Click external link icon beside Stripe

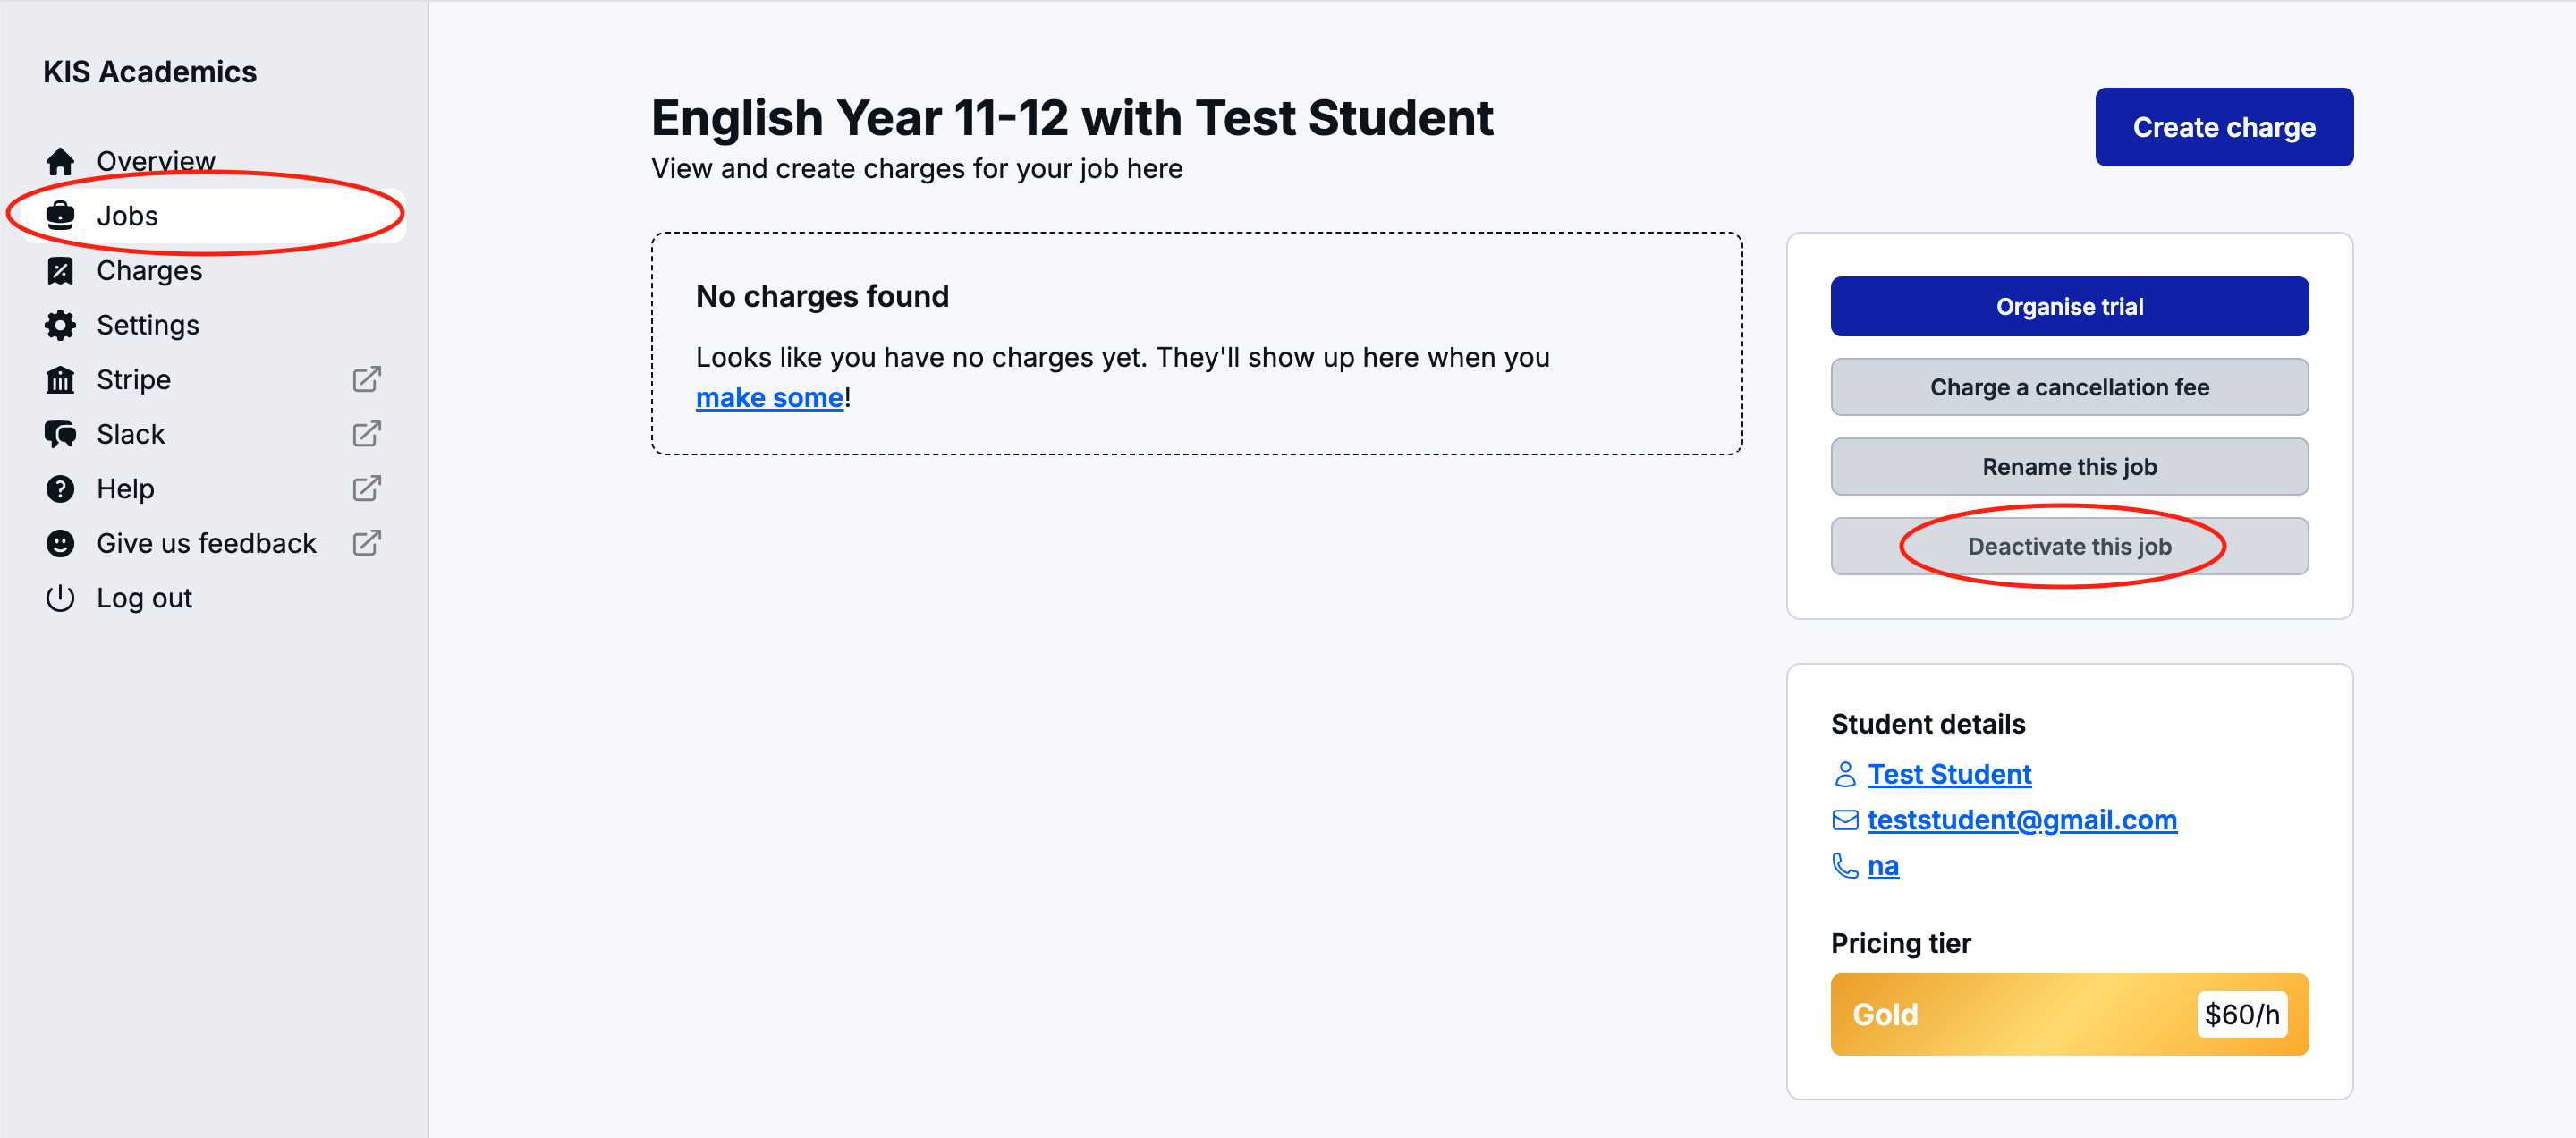[367, 380]
